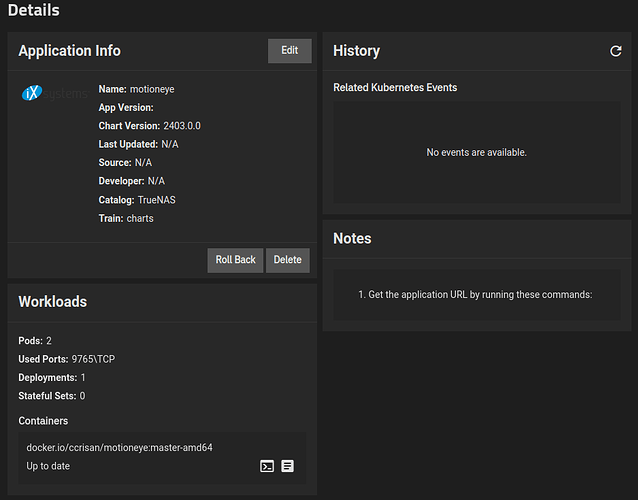The image size is (638, 500).
Task: Click the Source: N/A row
Action: click(x=125, y=163)
